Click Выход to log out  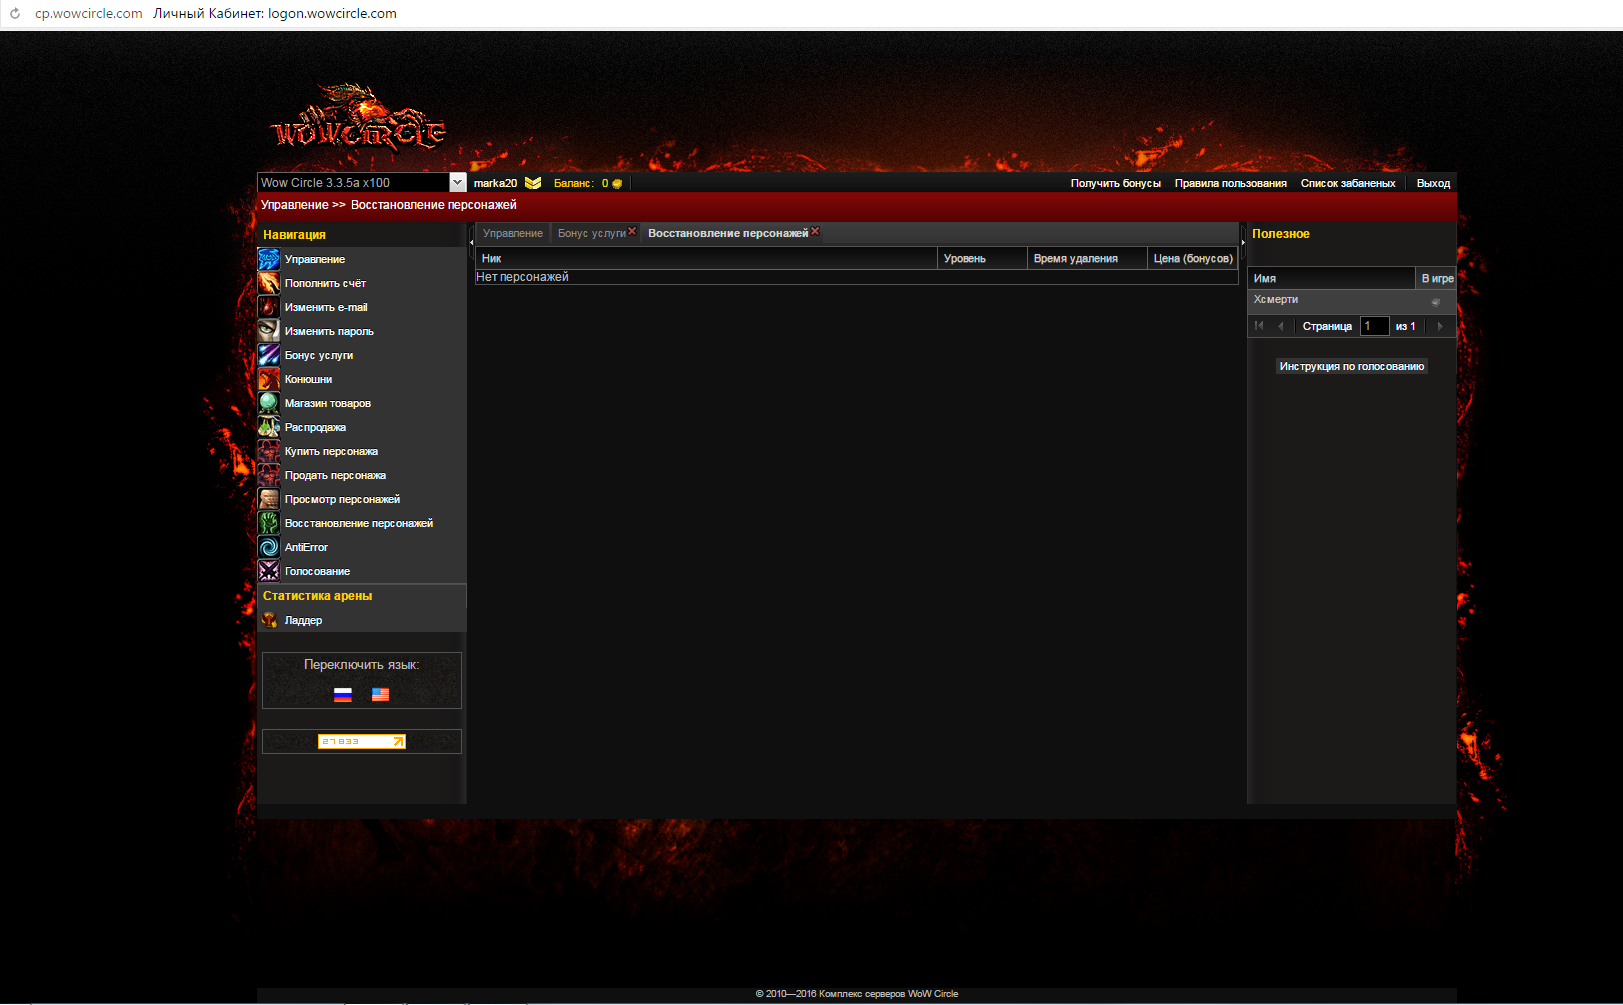1432,183
